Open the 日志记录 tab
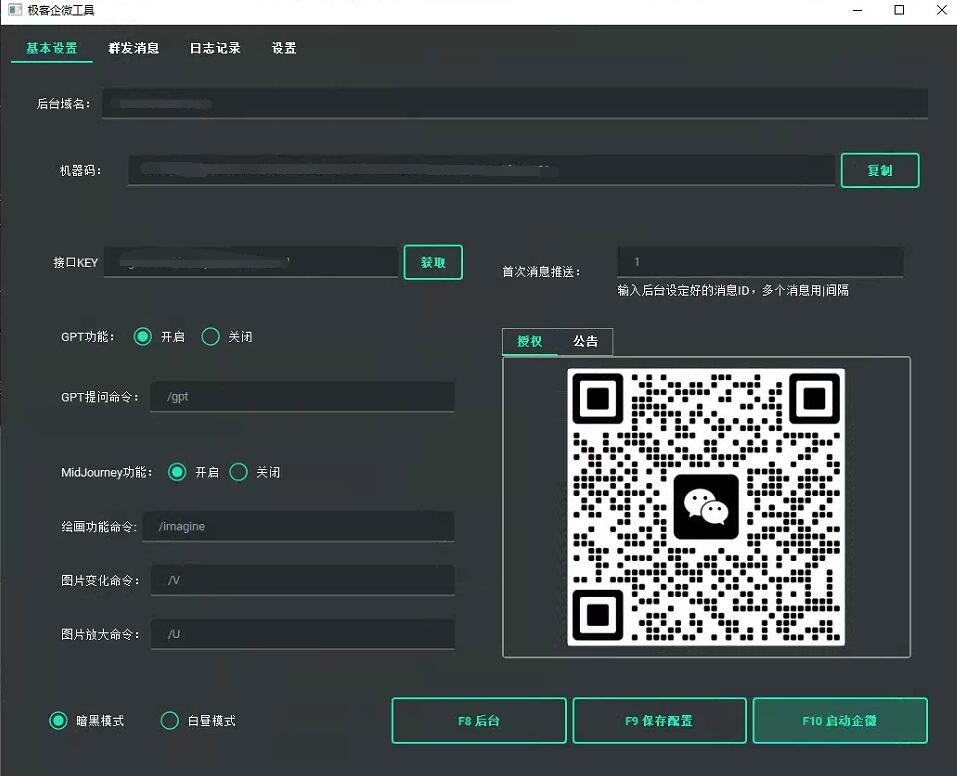The width and height of the screenshot is (957, 776). 214,47
